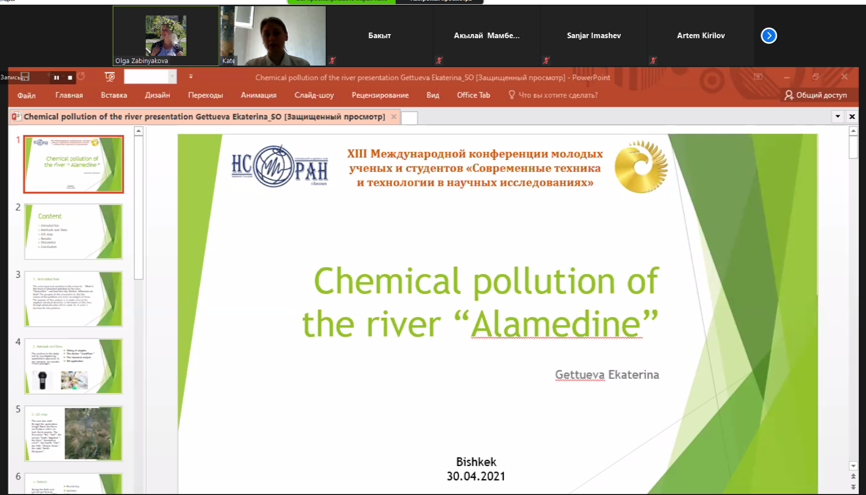This screenshot has width=866, height=495.
Task: Switch to the Вид ribbon tab
Action: tap(432, 95)
